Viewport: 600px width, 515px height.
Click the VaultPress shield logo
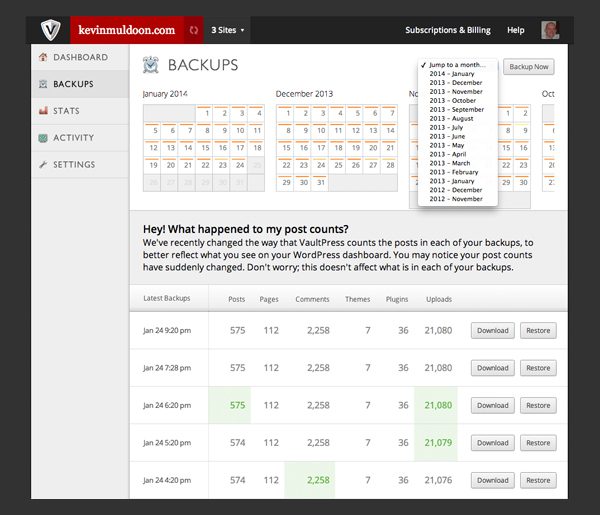(x=49, y=30)
